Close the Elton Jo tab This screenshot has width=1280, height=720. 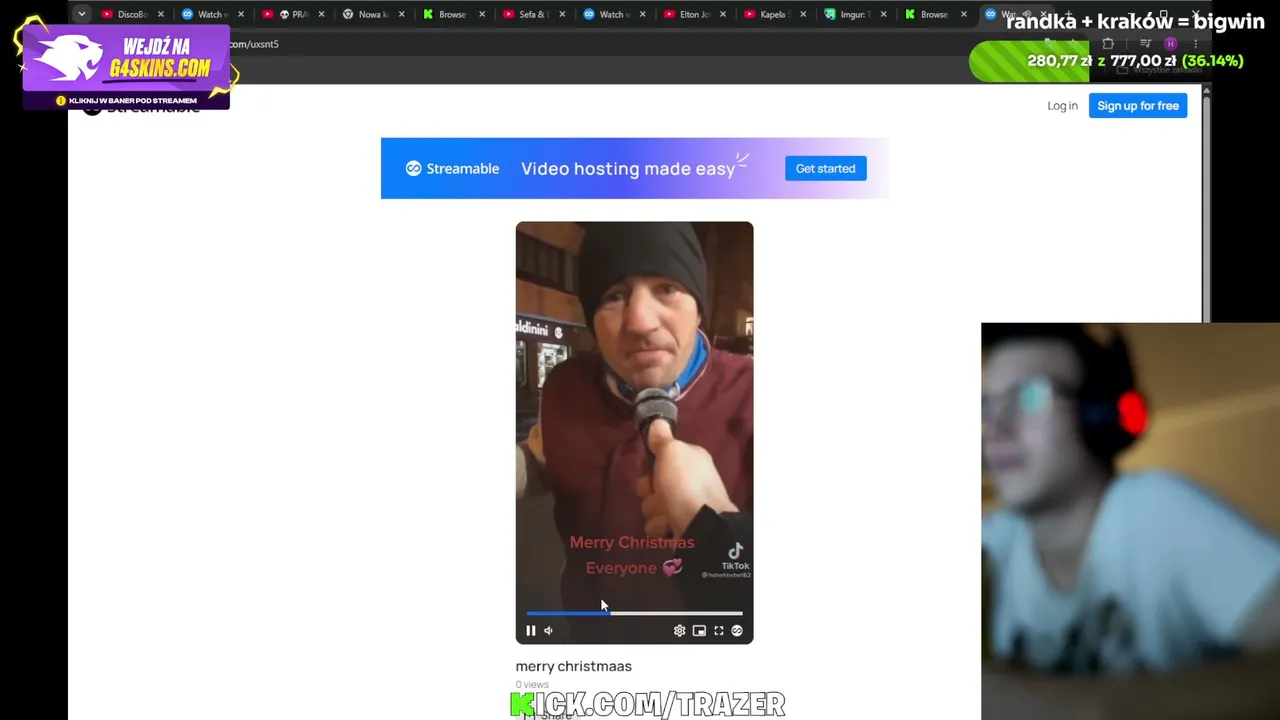[x=723, y=14]
